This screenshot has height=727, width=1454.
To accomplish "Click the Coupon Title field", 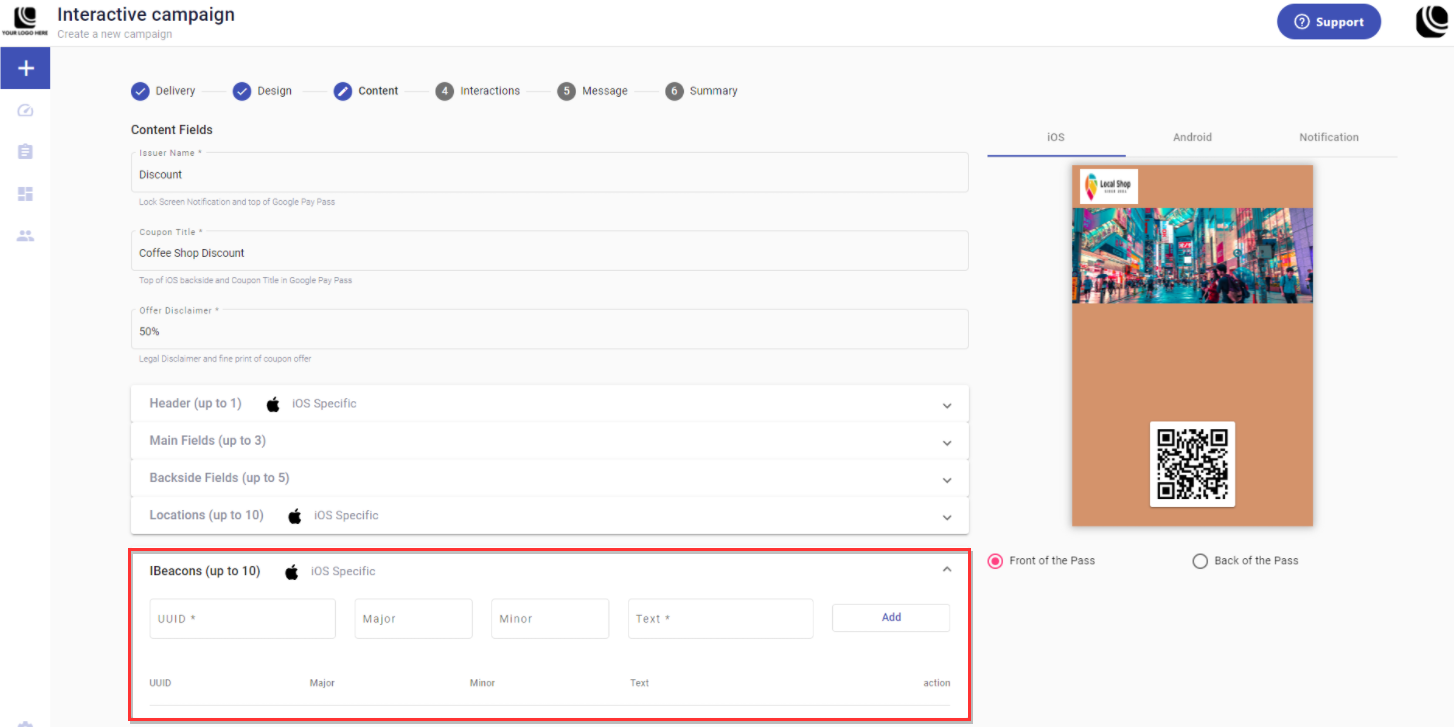I will pyautogui.click(x=550, y=251).
